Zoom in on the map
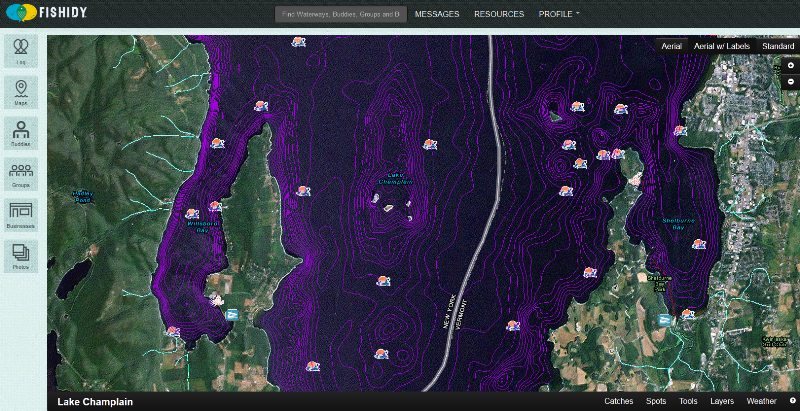The image size is (800, 411). [x=790, y=64]
